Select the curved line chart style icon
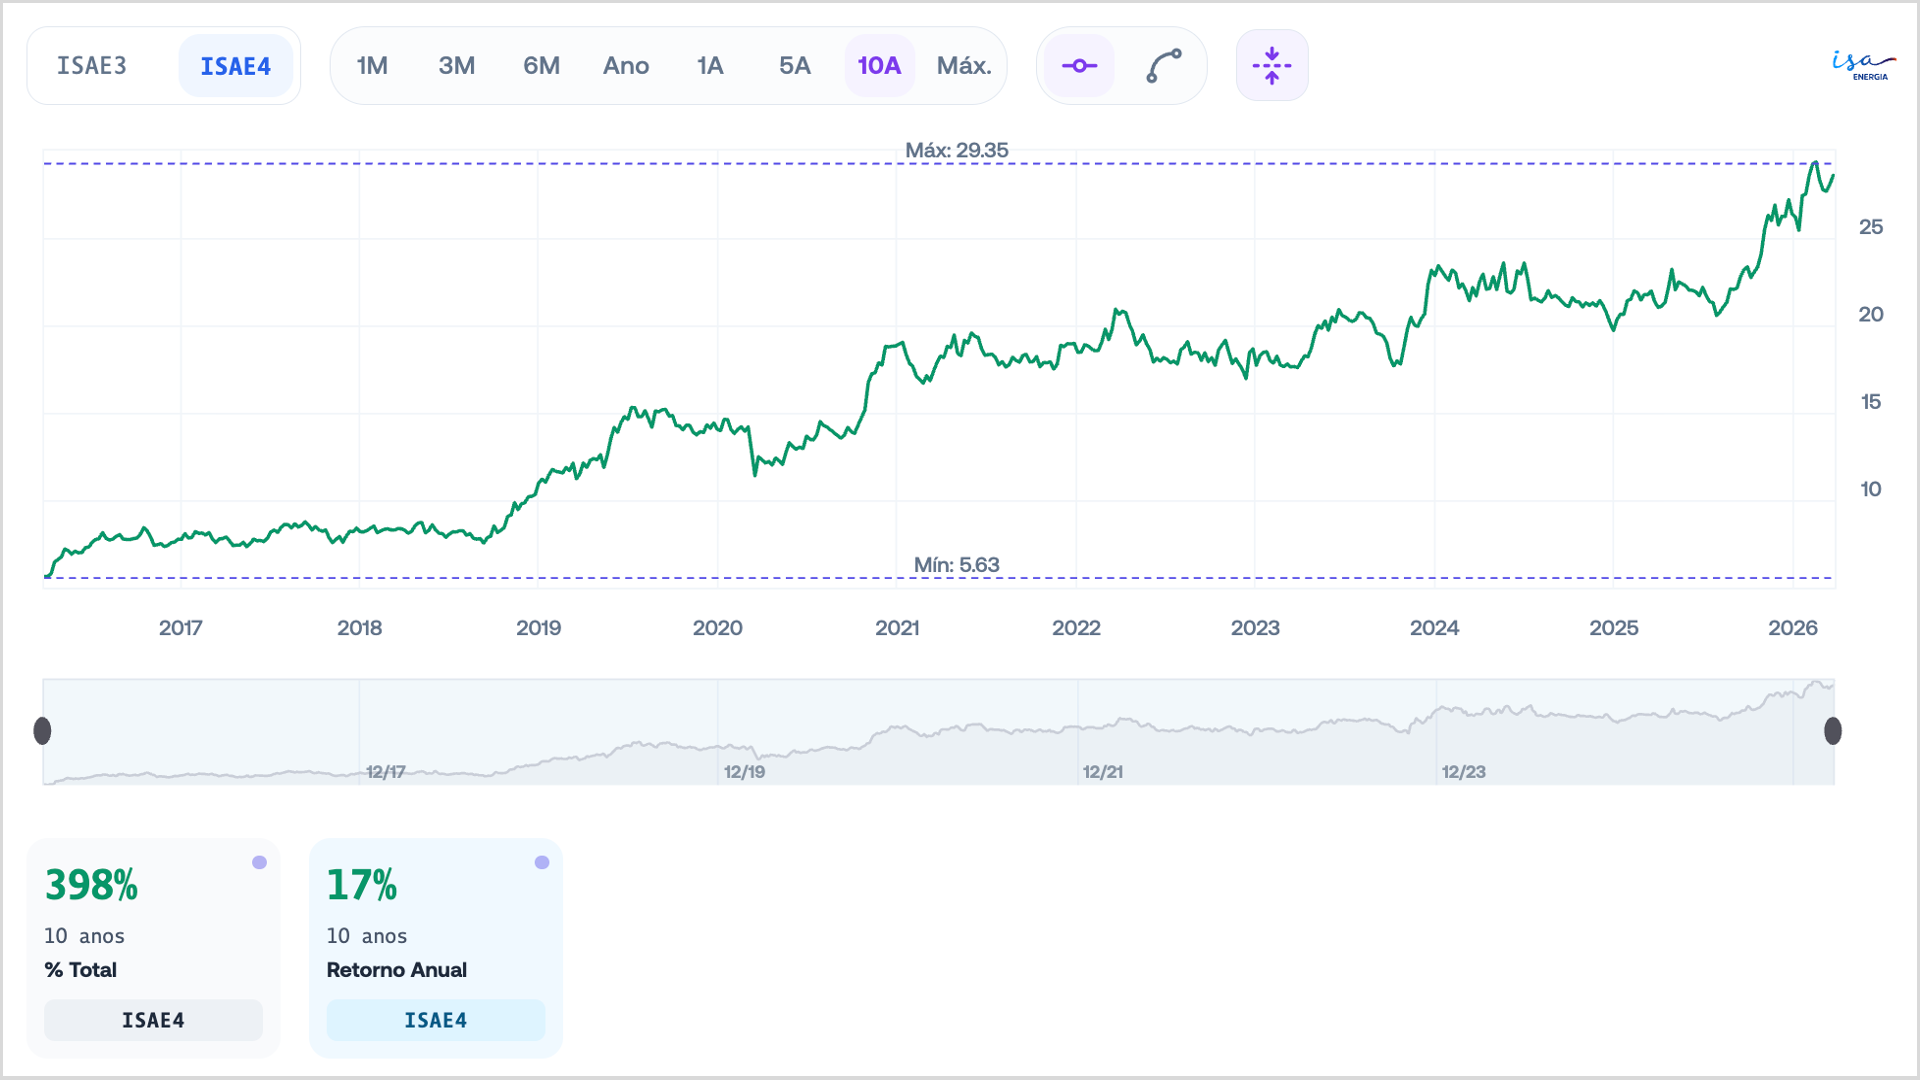The width and height of the screenshot is (1920, 1080). (x=1163, y=66)
